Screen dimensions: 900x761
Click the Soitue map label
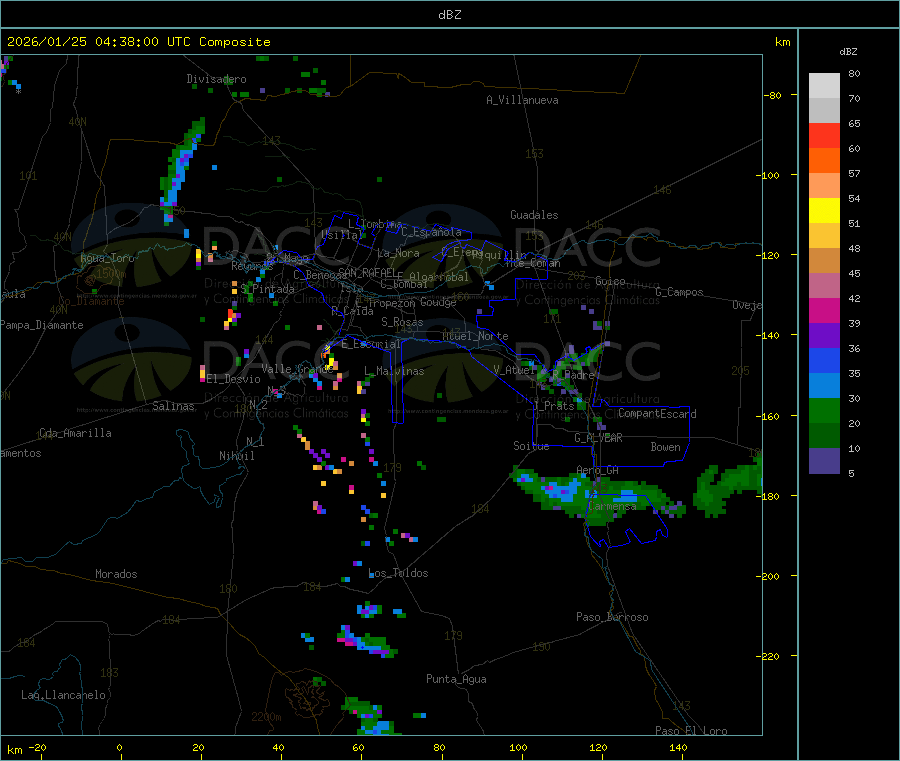click(x=532, y=446)
